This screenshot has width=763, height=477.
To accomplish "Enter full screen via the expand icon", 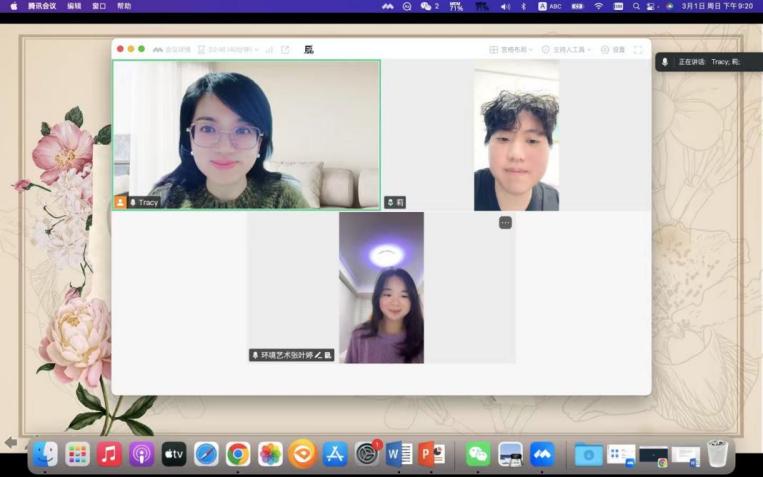I will [638, 50].
